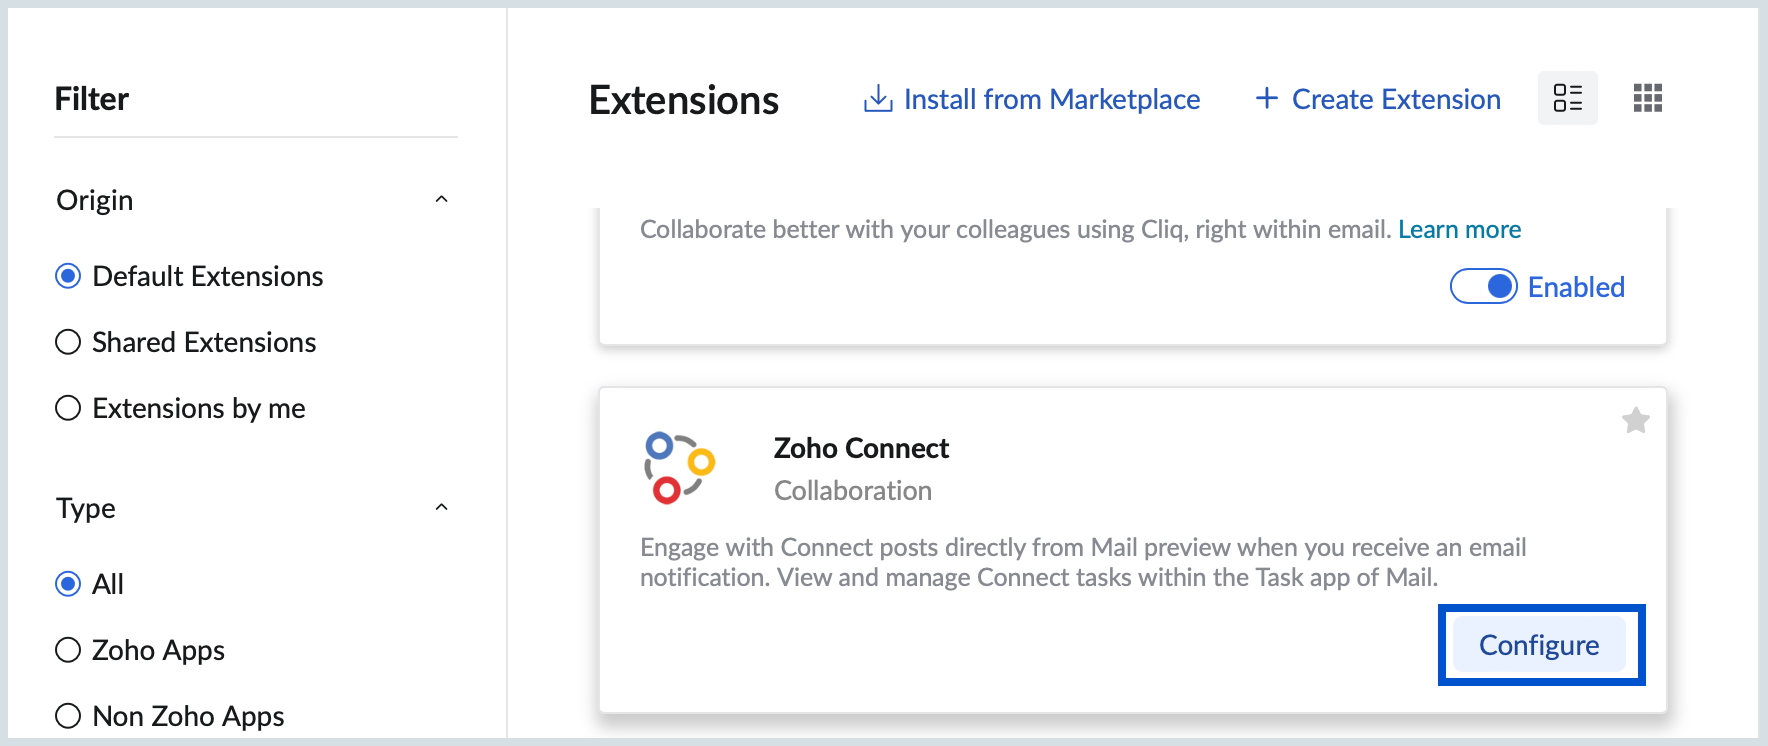Click Create Extension link
1768x746 pixels.
point(1396,99)
